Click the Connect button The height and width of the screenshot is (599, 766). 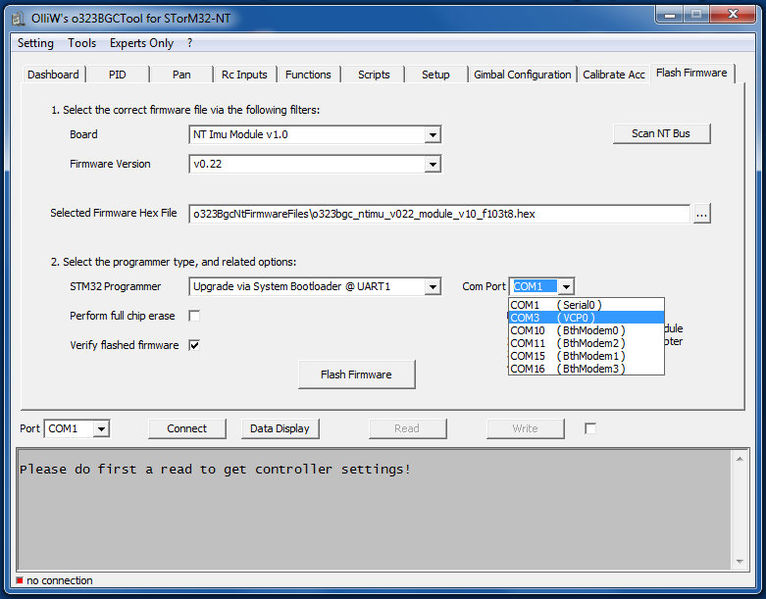[187, 428]
